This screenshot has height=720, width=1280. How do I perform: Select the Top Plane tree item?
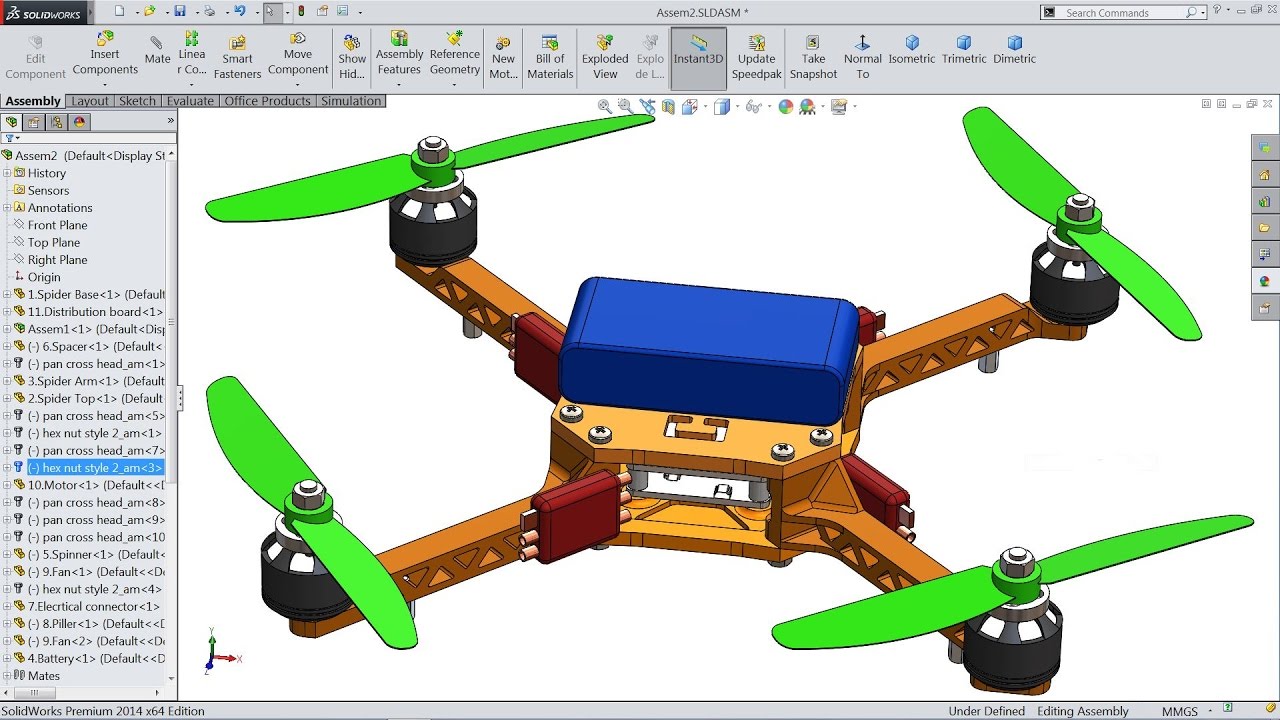[54, 242]
